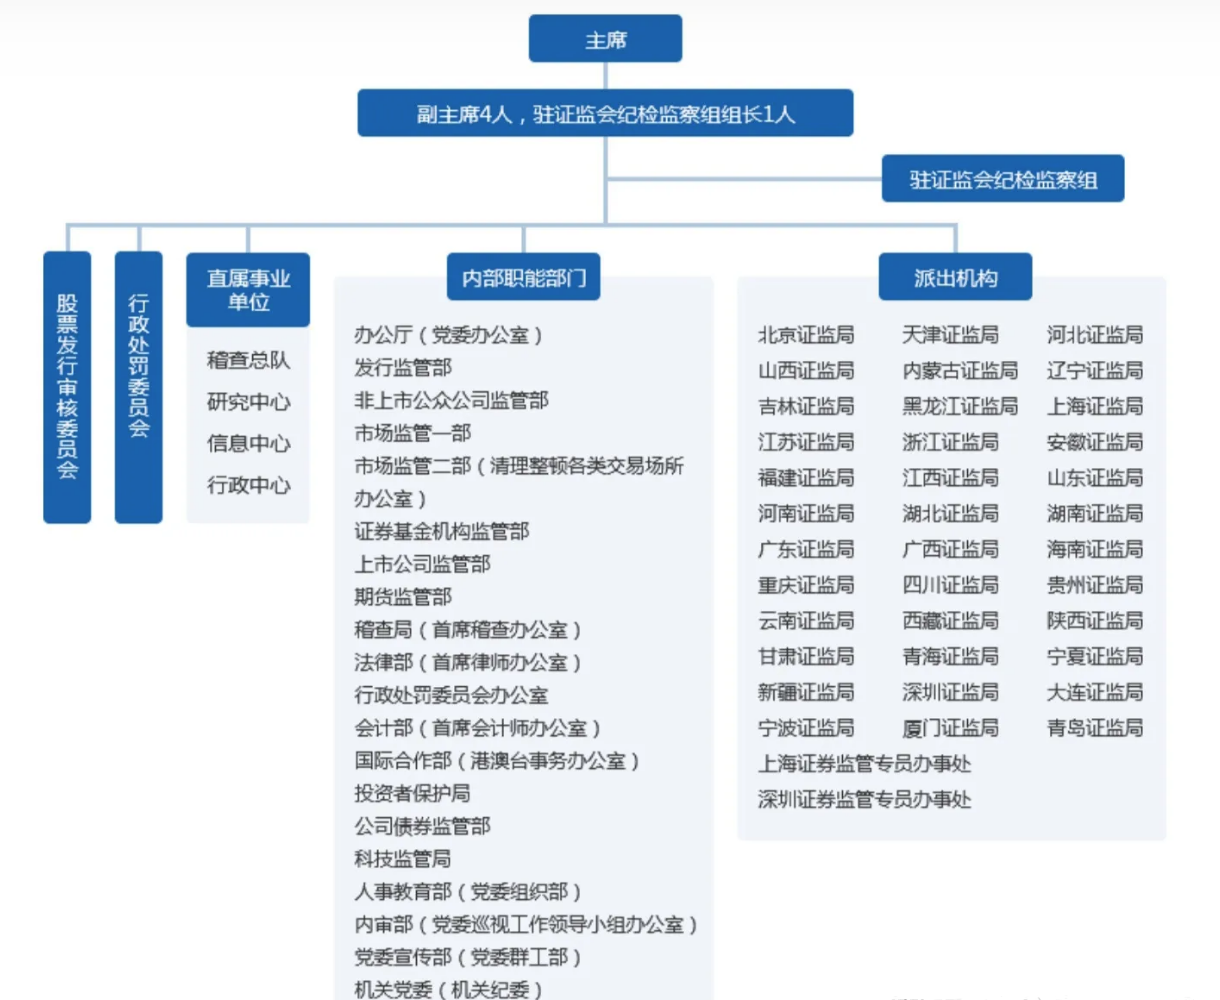Click 江苏证监局
This screenshot has width=1220, height=1000.
point(806,442)
